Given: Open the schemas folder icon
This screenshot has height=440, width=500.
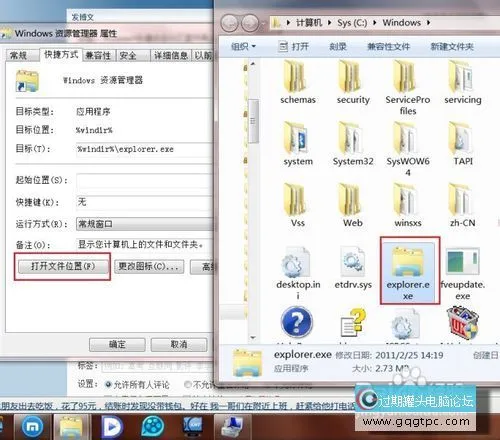Looking at the screenshot, I should (295, 77).
